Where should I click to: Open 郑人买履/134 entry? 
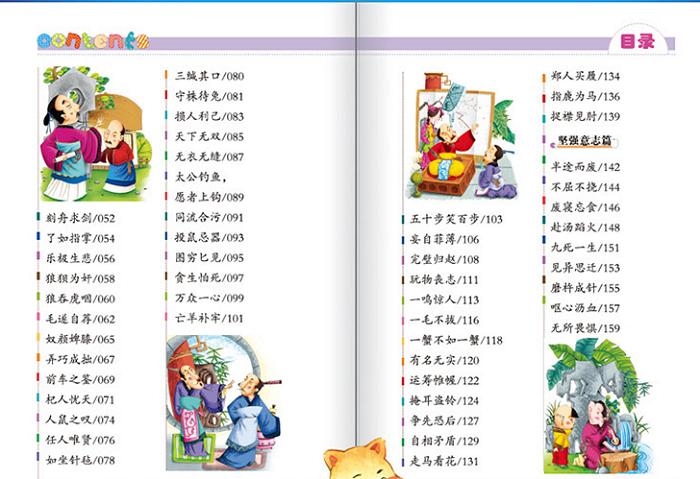click(586, 76)
